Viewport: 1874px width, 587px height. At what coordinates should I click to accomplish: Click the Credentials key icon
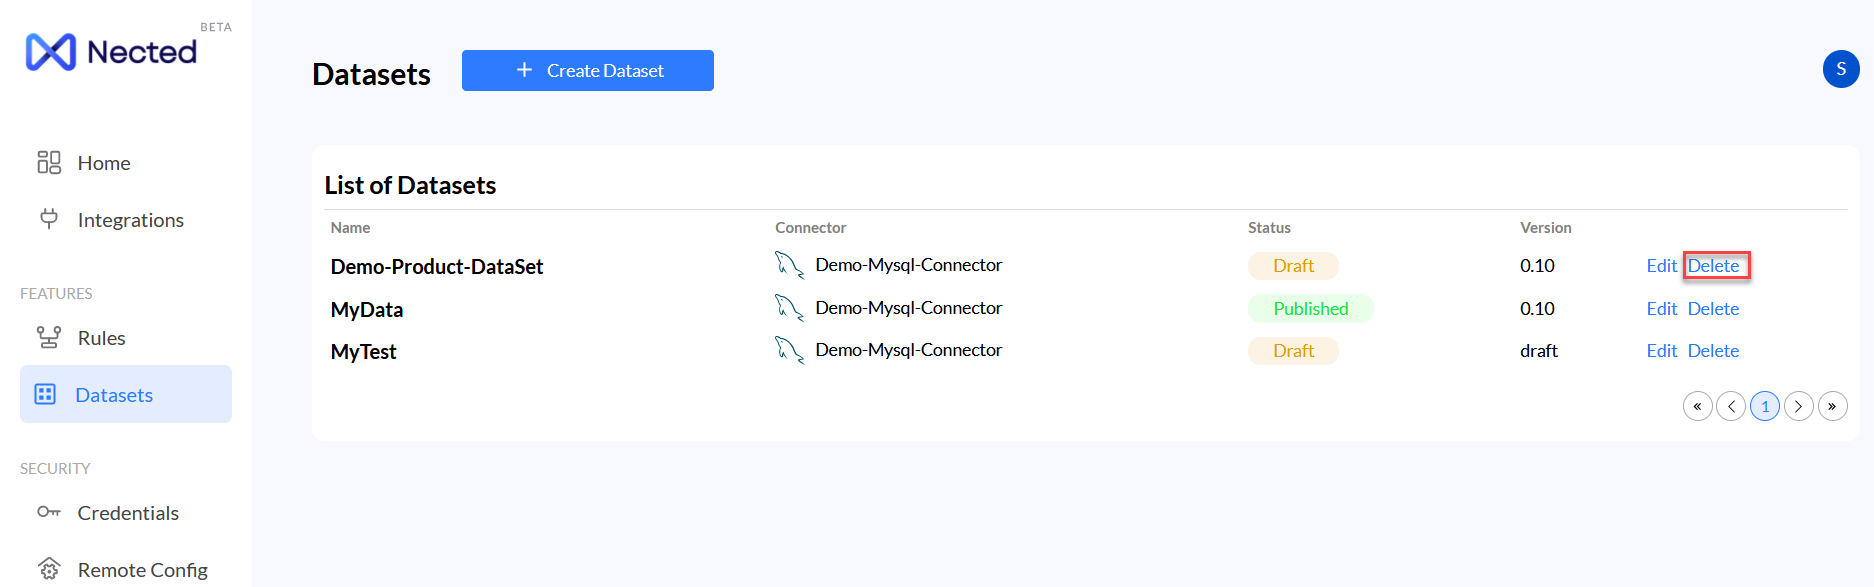pos(49,512)
